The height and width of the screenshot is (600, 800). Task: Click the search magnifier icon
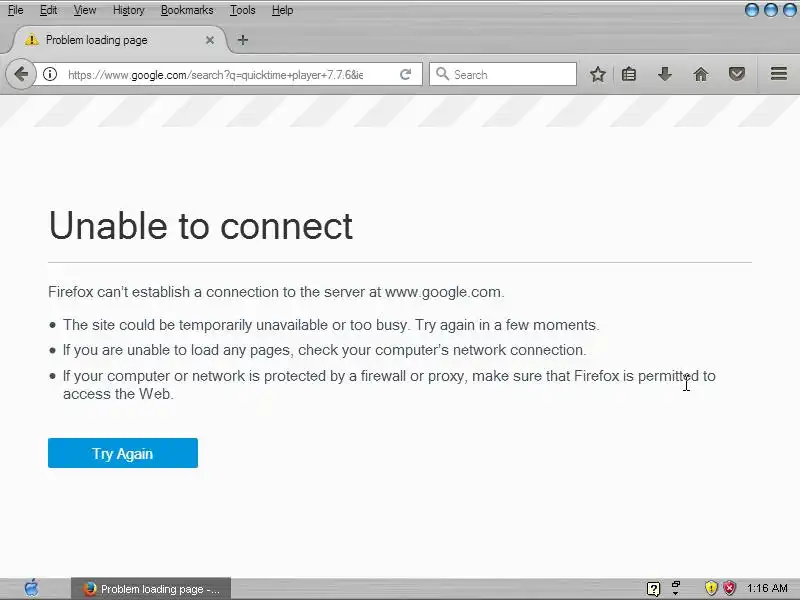(442, 74)
